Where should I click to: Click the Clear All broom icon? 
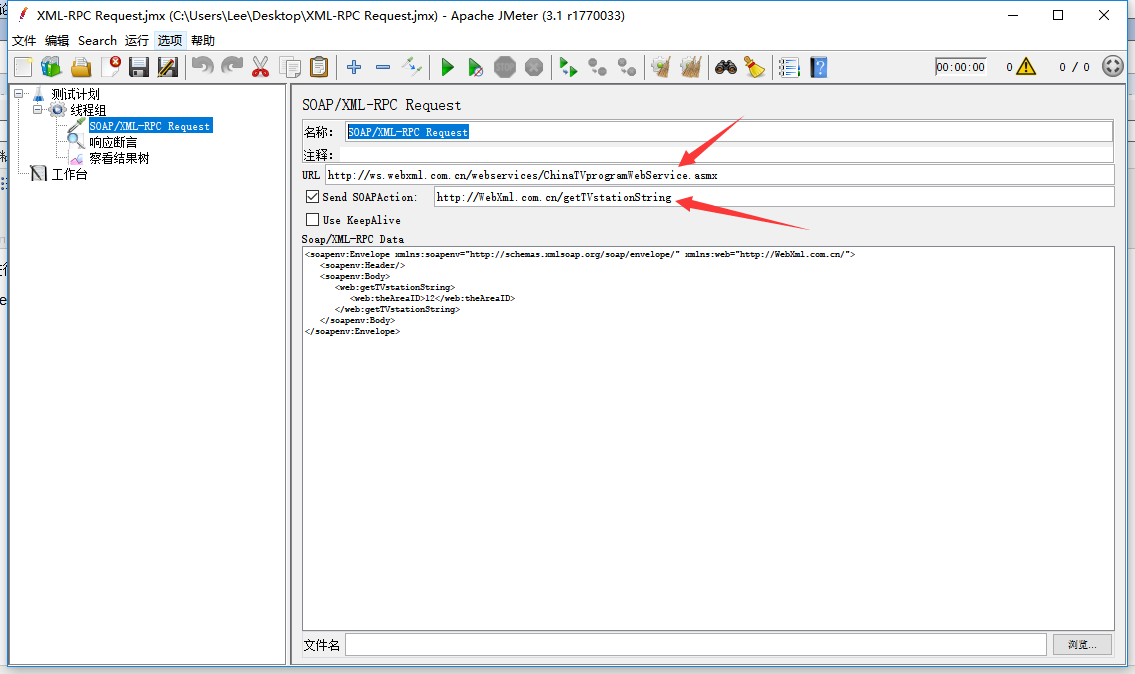[693, 67]
